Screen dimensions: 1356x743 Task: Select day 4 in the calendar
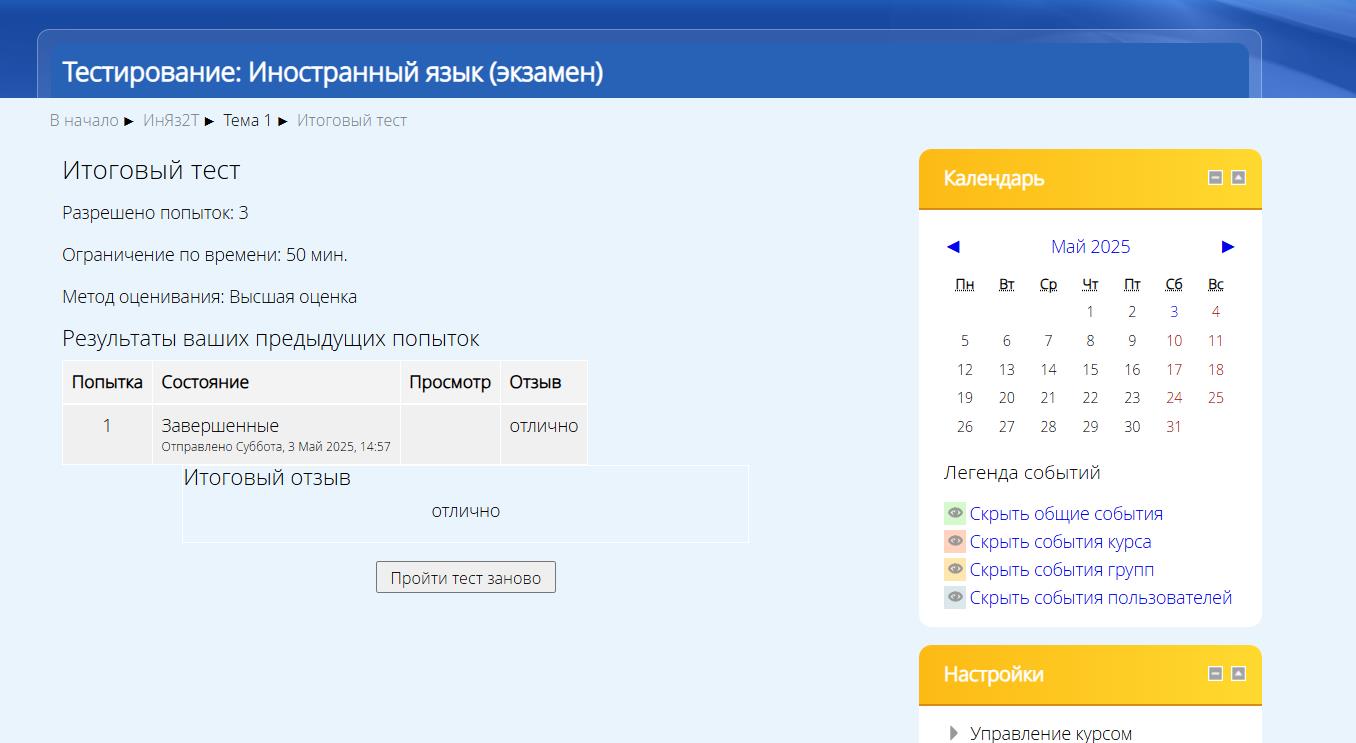click(1216, 312)
